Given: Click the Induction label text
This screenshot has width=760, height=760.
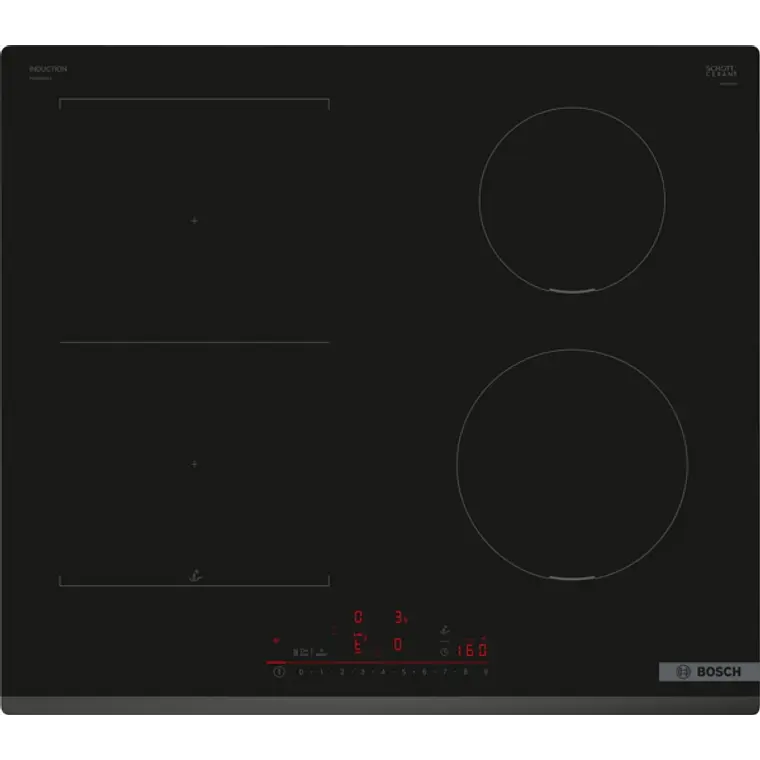Looking at the screenshot, I should point(47,69).
